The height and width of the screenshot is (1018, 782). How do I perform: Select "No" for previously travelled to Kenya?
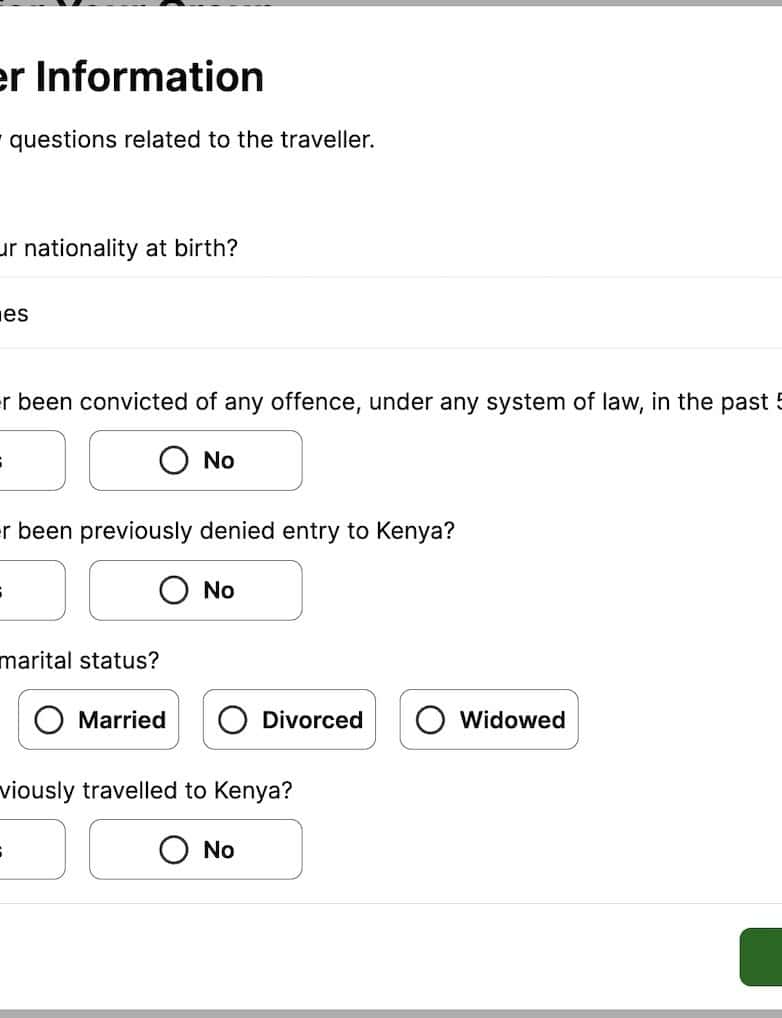[x=196, y=850]
